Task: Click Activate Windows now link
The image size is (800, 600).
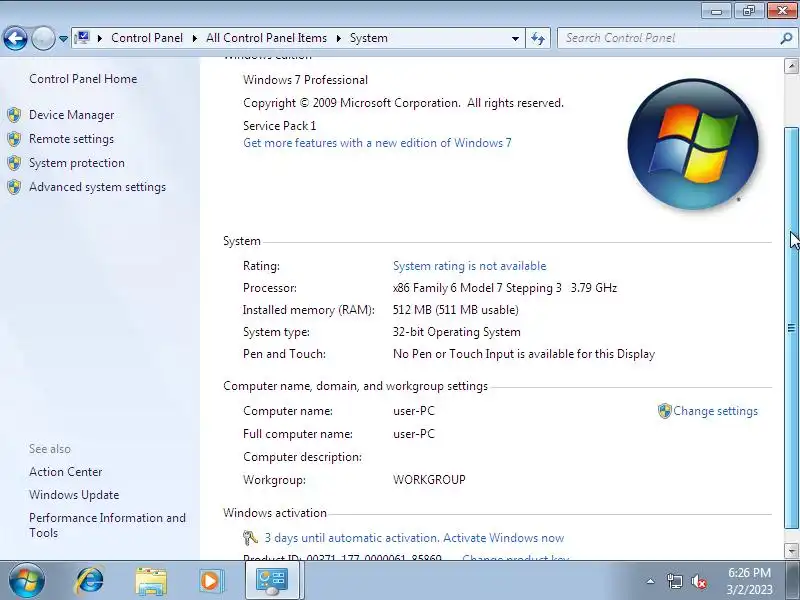Action: tap(504, 538)
